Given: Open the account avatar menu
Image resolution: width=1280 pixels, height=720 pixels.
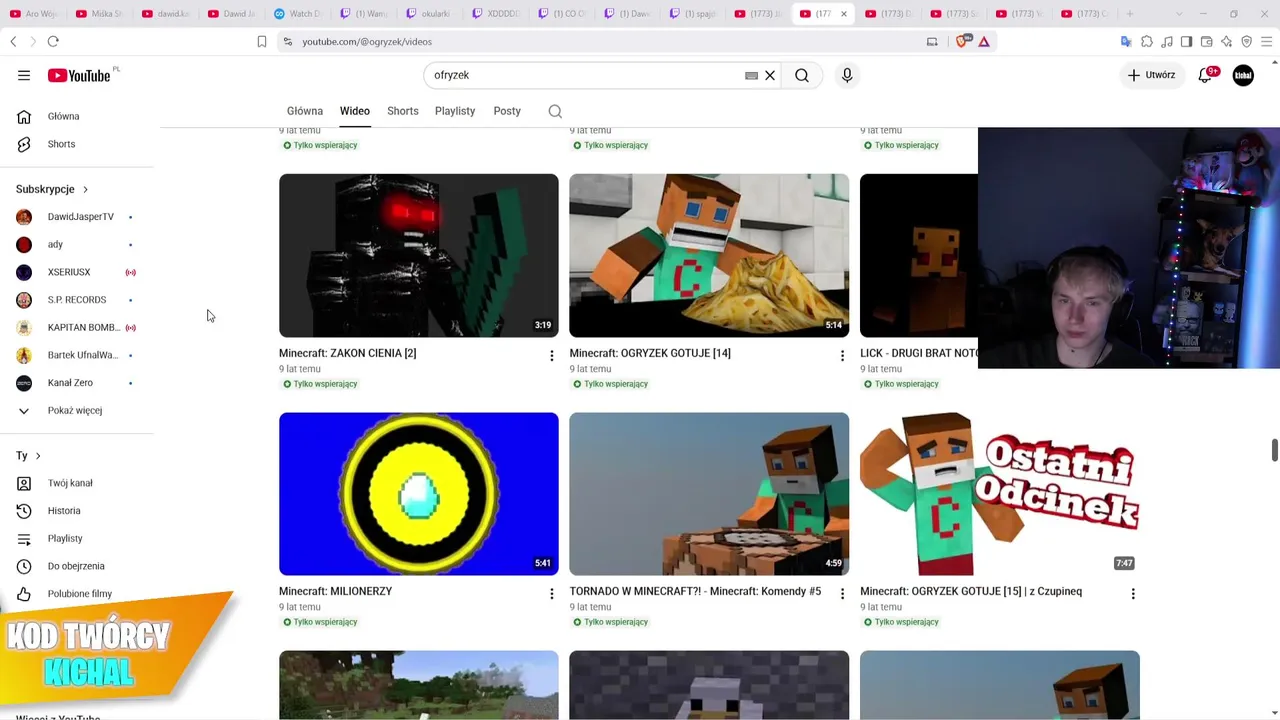Looking at the screenshot, I should (1243, 75).
